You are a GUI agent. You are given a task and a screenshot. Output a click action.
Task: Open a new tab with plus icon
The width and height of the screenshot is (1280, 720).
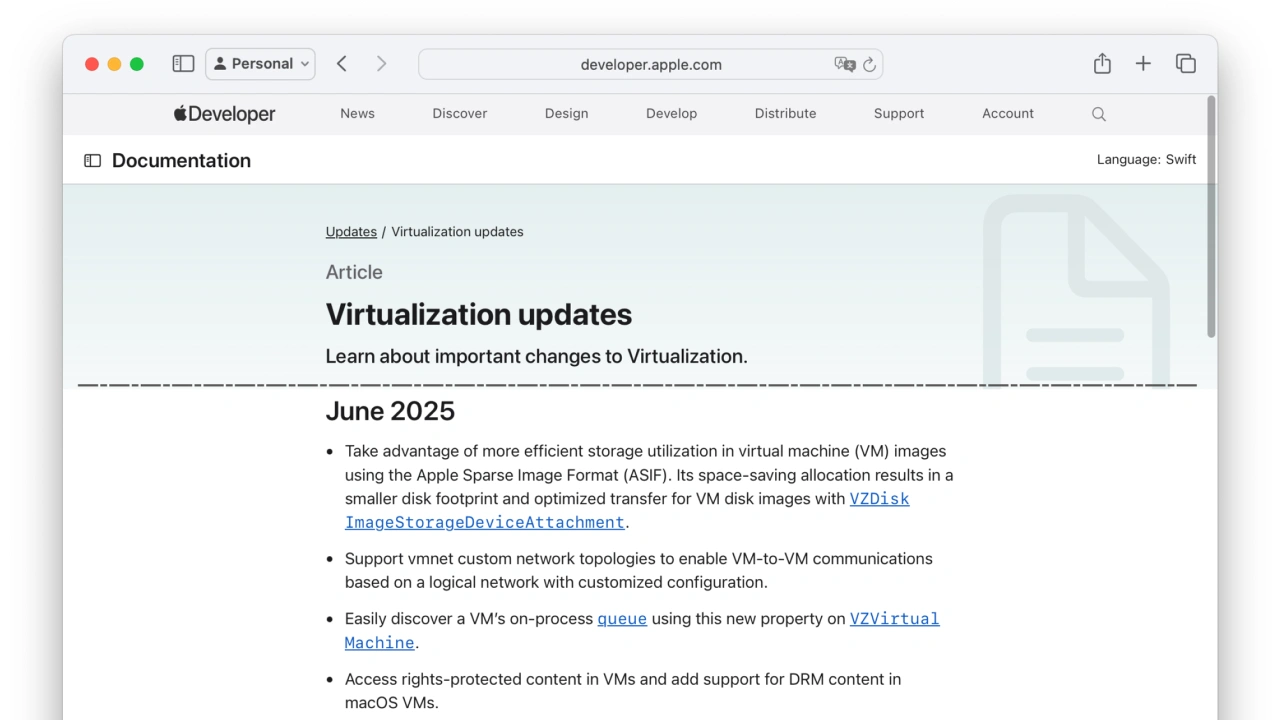tap(1143, 64)
